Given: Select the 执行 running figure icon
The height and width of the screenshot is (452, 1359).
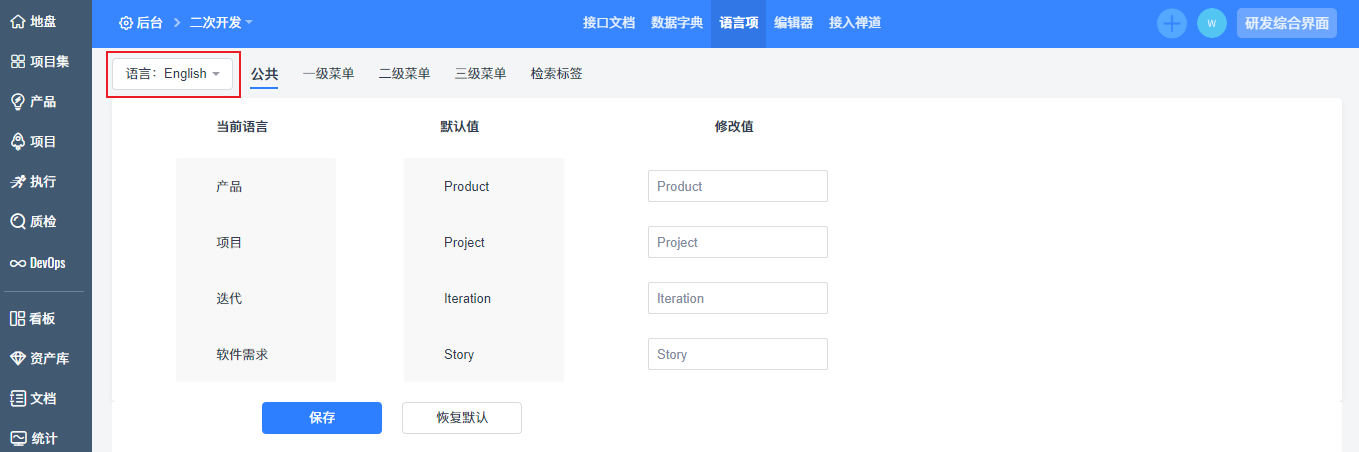Looking at the screenshot, I should pos(17,182).
